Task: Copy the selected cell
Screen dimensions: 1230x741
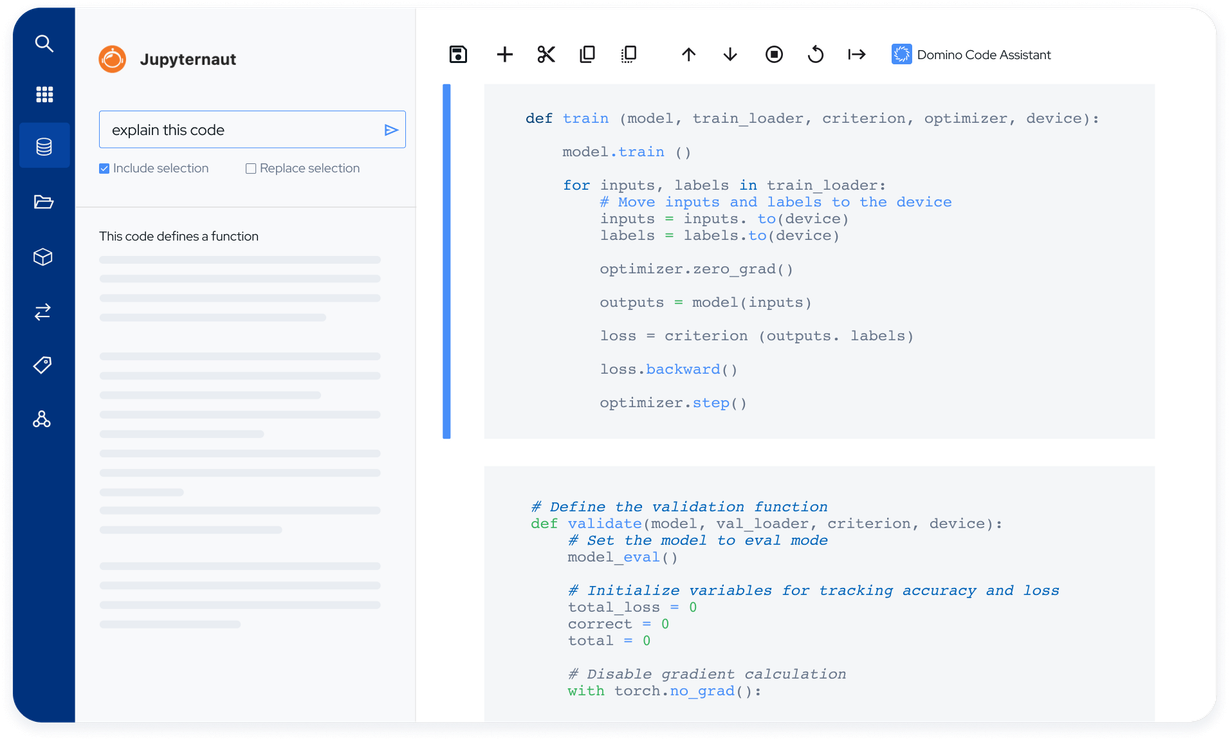Action: click(x=587, y=54)
